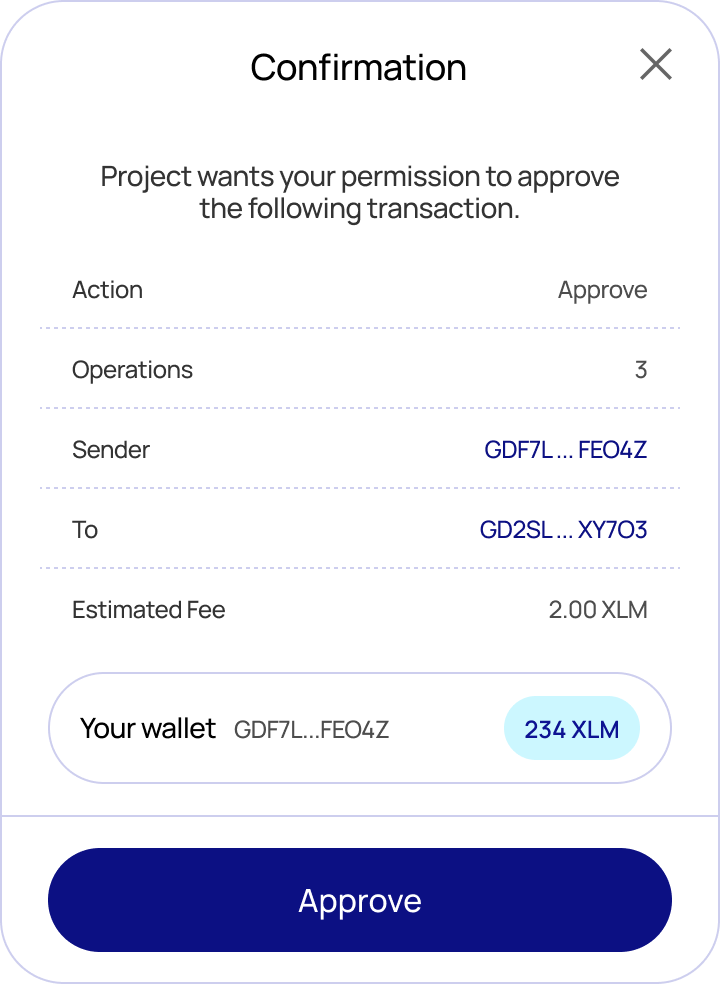
Task: Click the To row label
Action: (85, 530)
